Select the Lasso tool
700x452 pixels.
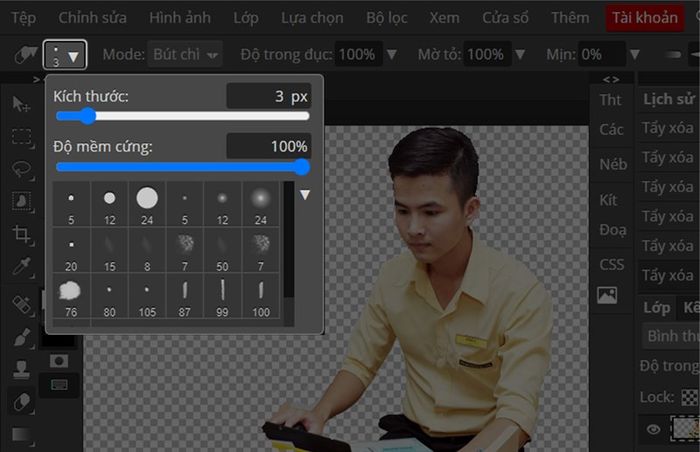[x=22, y=170]
